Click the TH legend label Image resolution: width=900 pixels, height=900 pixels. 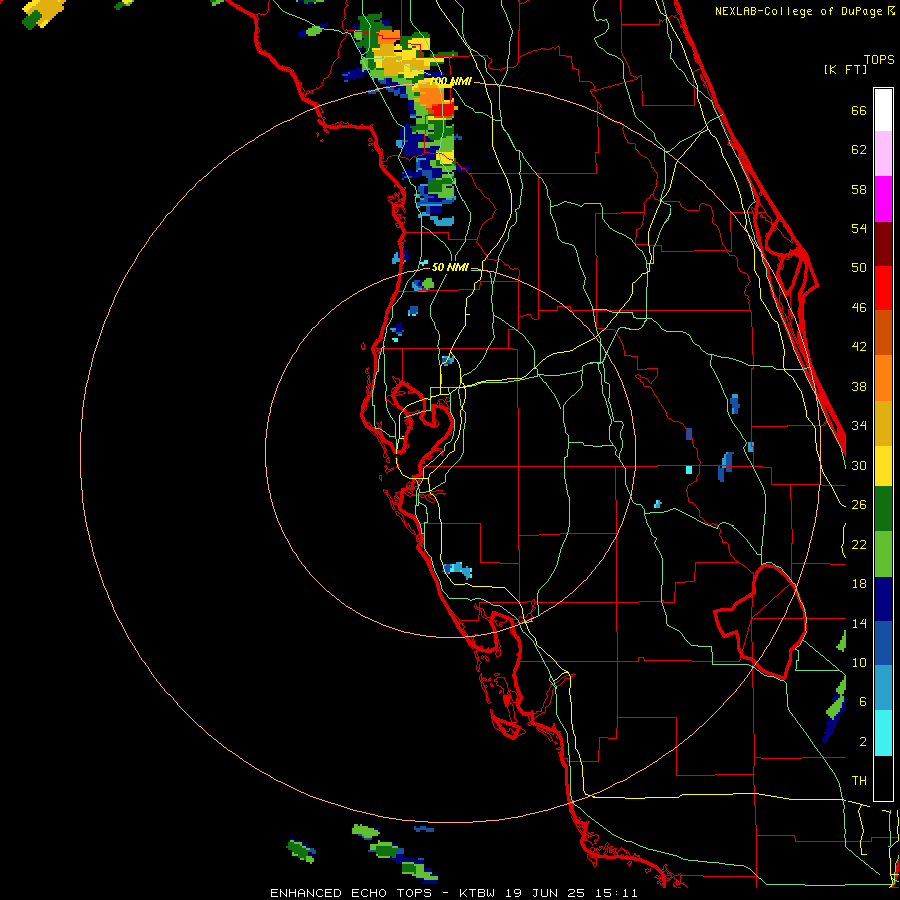pyautogui.click(x=859, y=781)
